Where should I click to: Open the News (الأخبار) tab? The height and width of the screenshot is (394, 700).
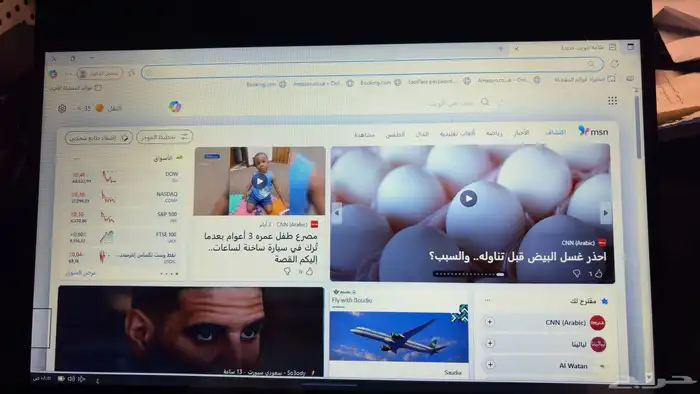(x=521, y=133)
